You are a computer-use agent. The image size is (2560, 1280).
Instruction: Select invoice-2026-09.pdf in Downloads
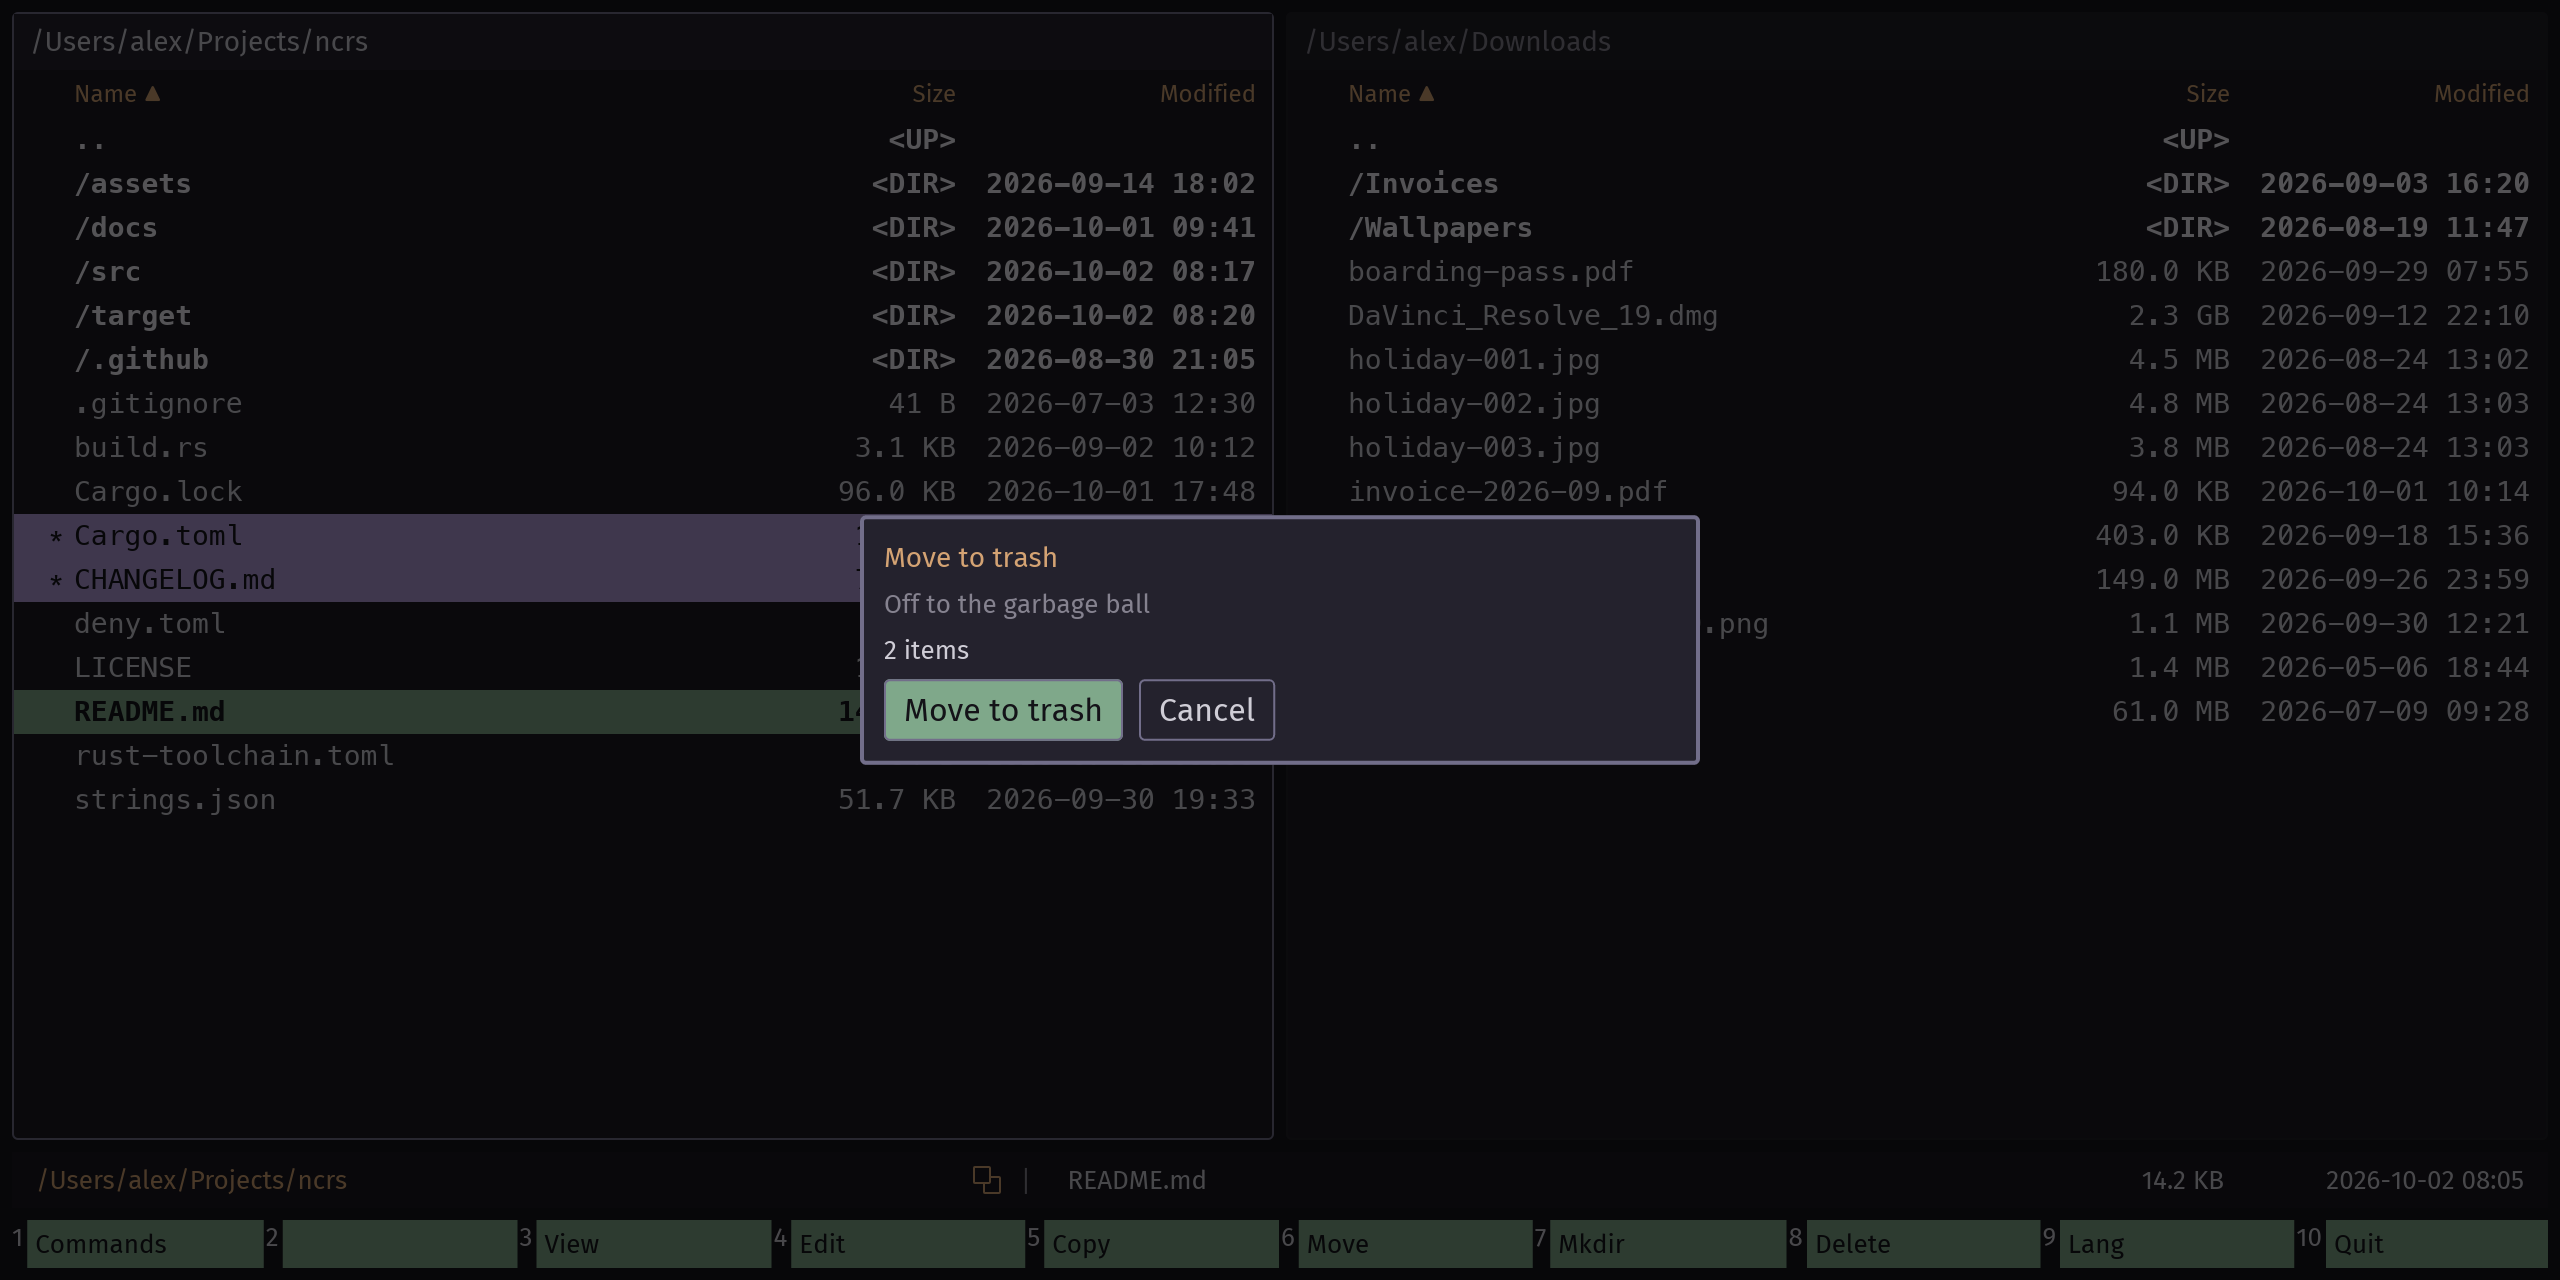(1917, 492)
